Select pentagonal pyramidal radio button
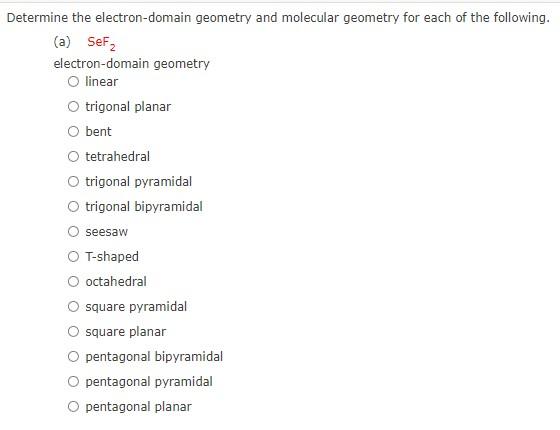The height and width of the screenshot is (430, 560). pos(73,381)
